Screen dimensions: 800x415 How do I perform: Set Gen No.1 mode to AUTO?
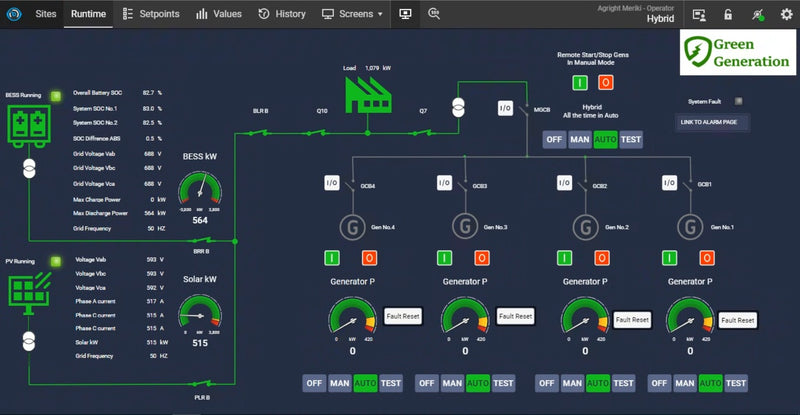[710, 383]
